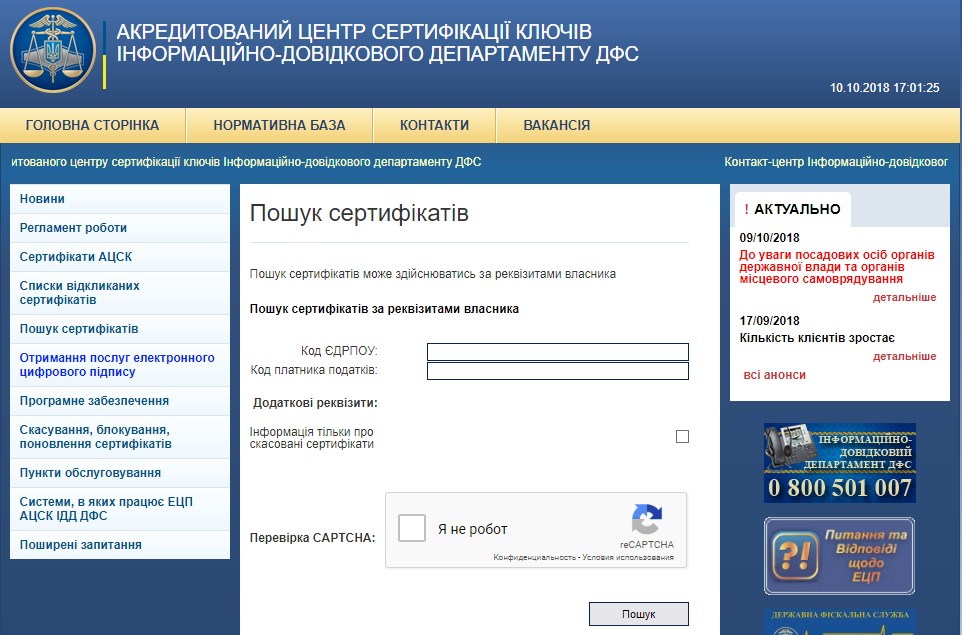
Task: Open reCAPTCHA Конфиденциальность privacy link
Action: click(534, 557)
